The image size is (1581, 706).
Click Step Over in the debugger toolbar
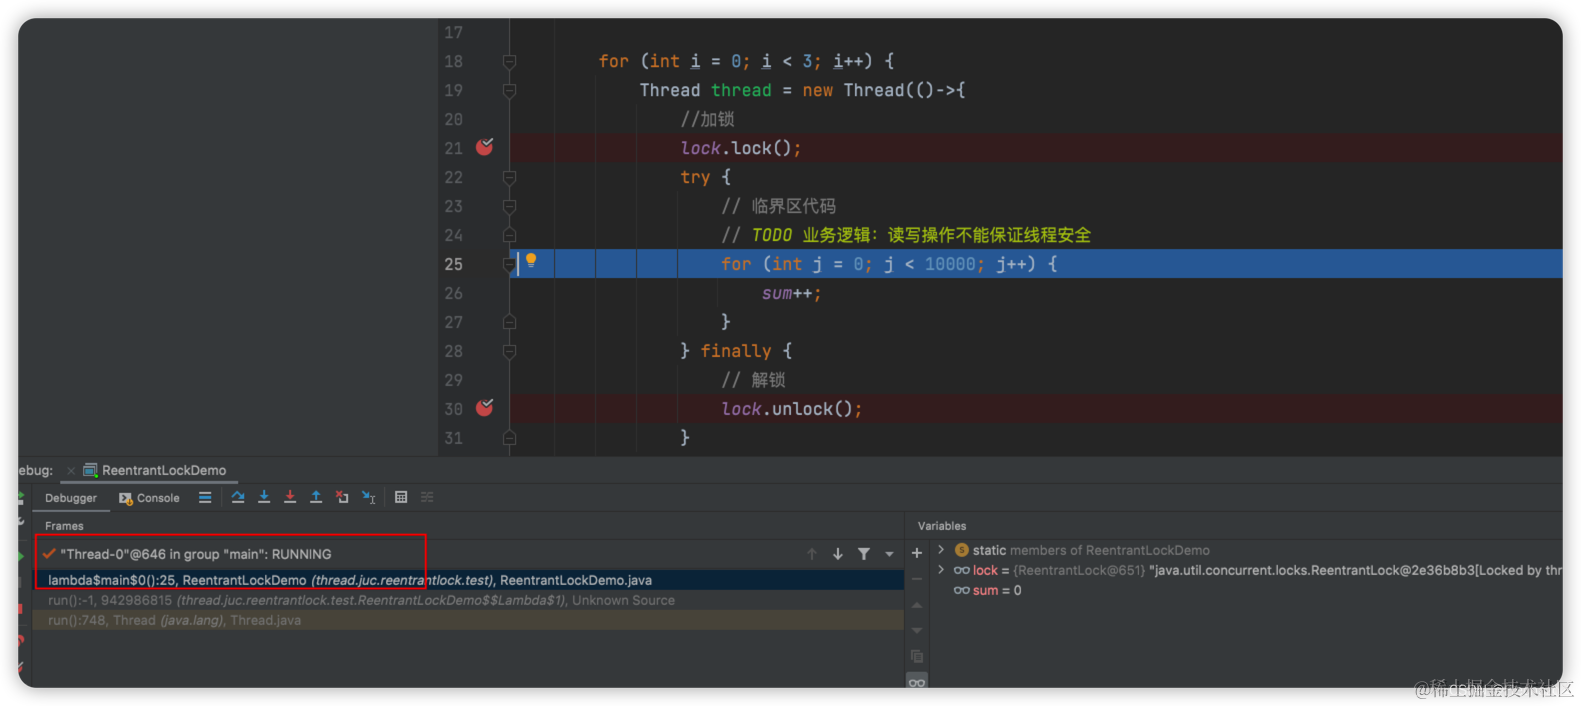238,497
